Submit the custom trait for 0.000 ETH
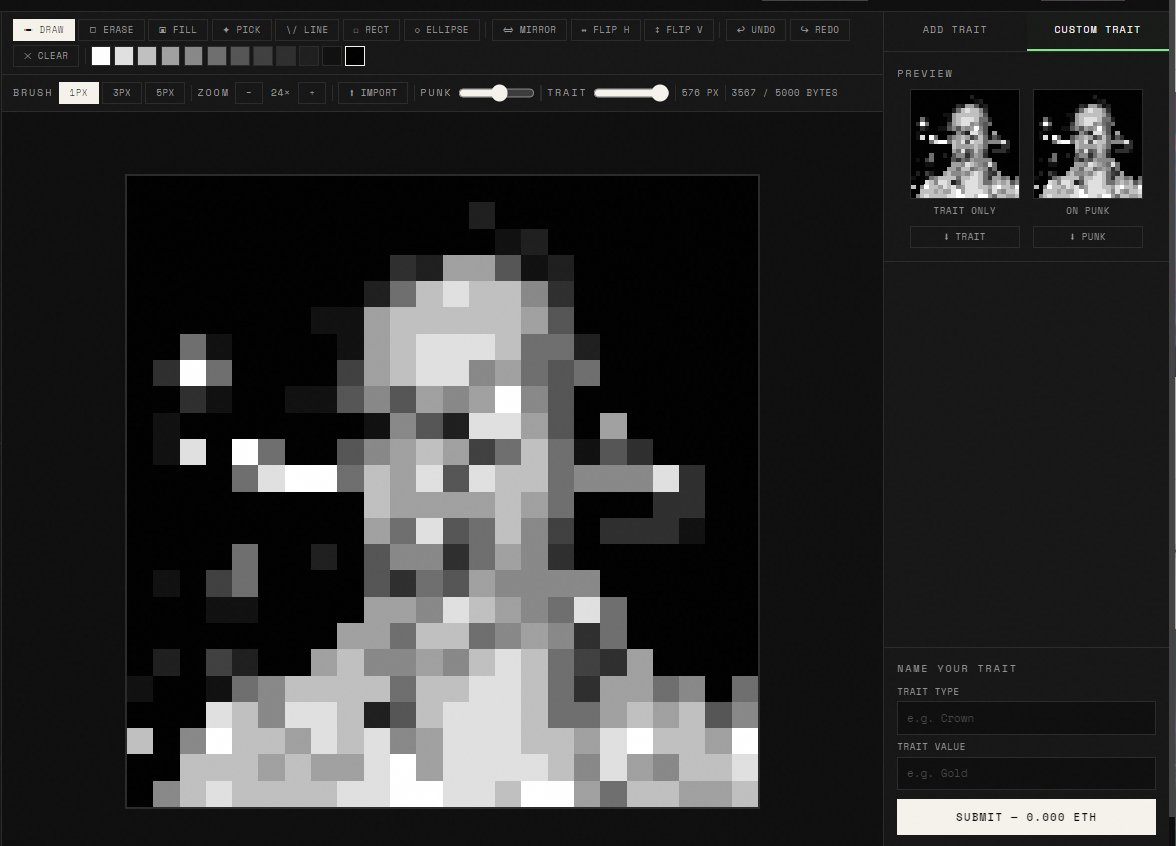This screenshot has width=1176, height=846. click(1026, 818)
